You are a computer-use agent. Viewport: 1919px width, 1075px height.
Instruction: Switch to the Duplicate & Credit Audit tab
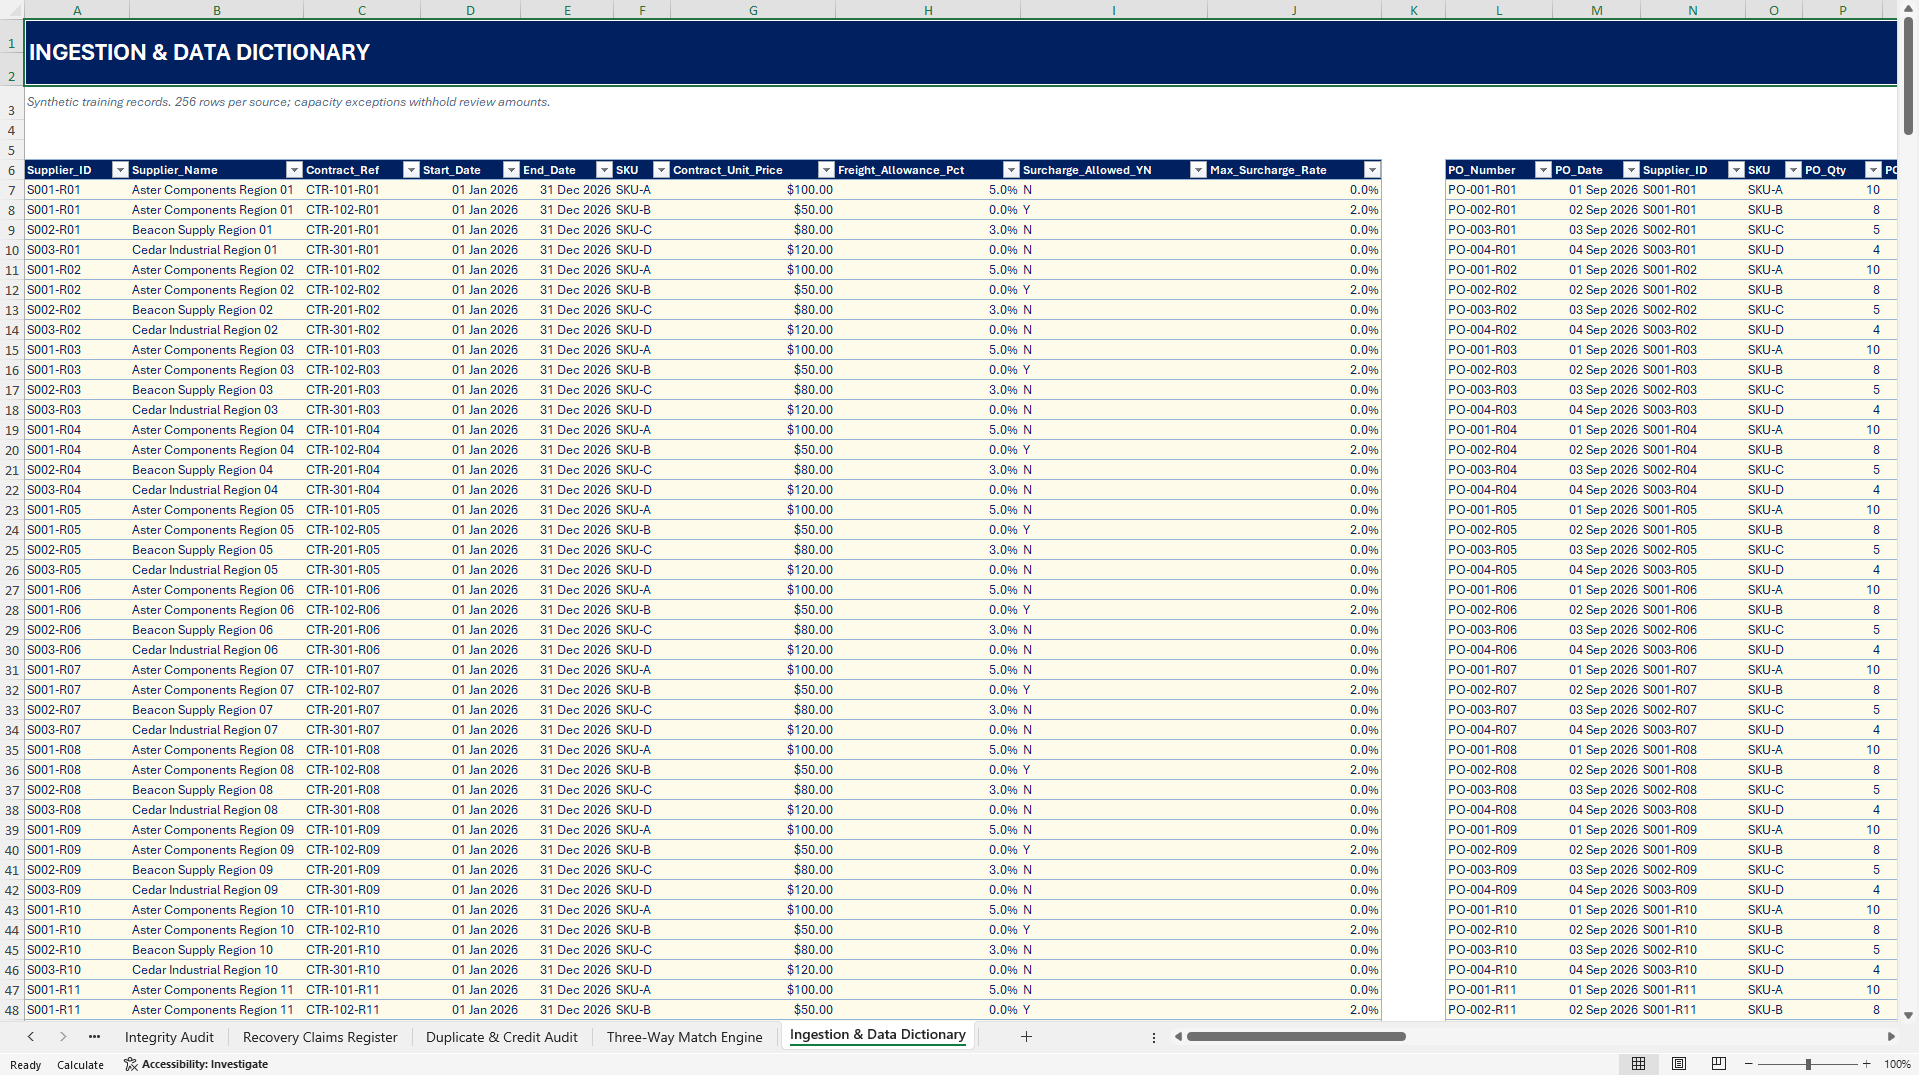tap(502, 1037)
